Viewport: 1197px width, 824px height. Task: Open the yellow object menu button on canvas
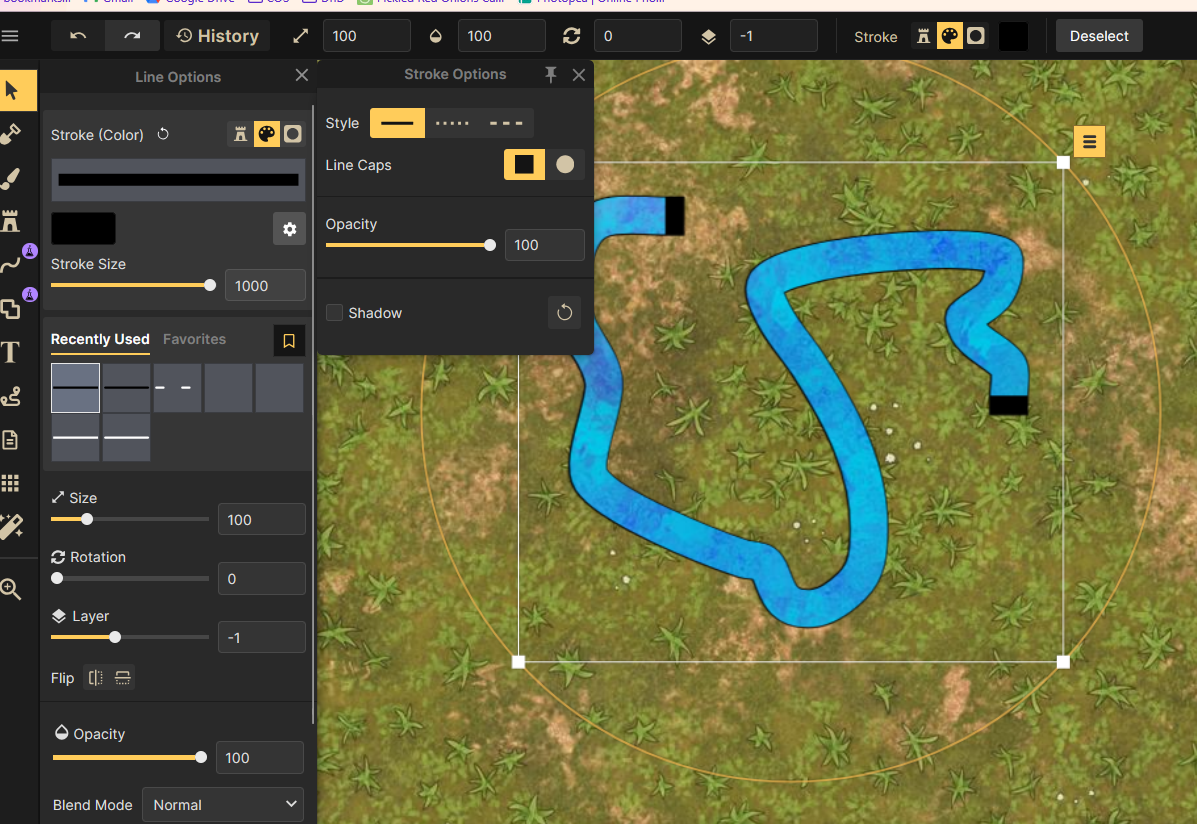[x=1089, y=141]
